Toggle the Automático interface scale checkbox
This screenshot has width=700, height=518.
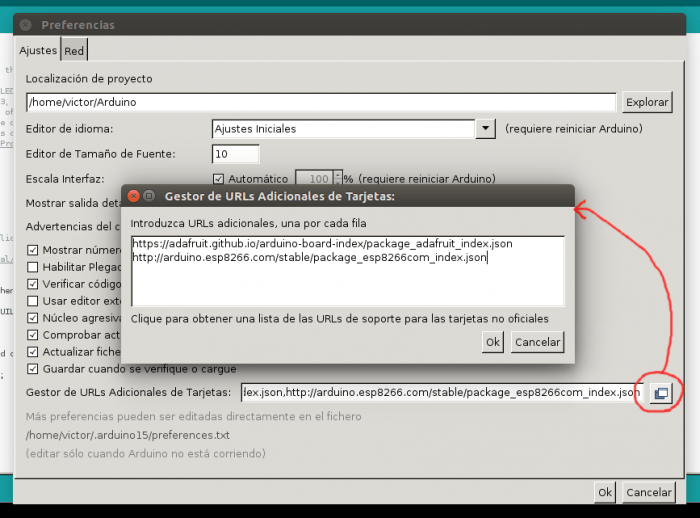219,179
